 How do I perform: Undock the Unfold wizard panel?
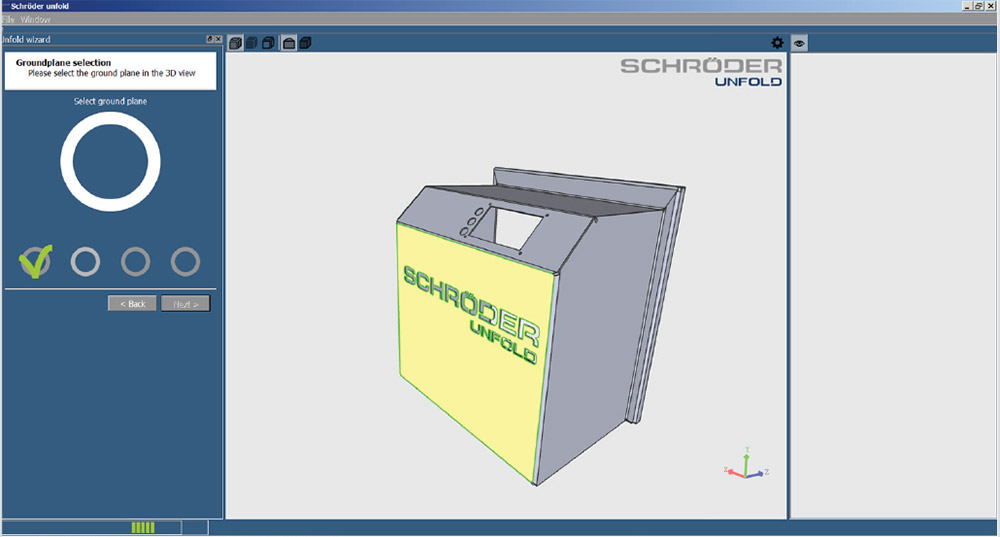point(209,39)
